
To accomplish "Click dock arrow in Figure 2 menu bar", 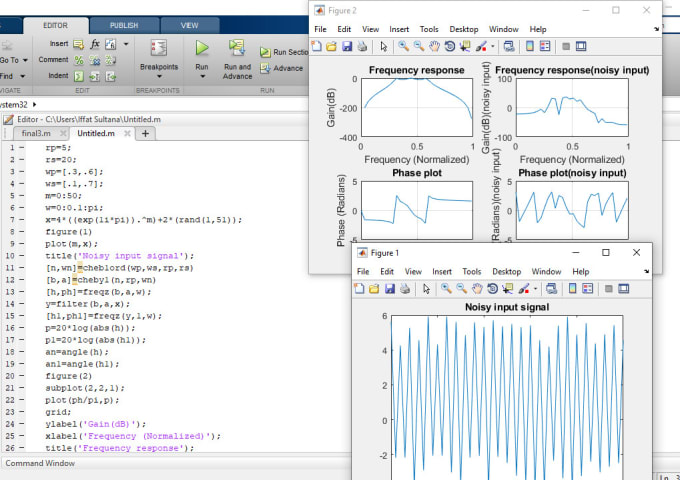I will (x=656, y=29).
